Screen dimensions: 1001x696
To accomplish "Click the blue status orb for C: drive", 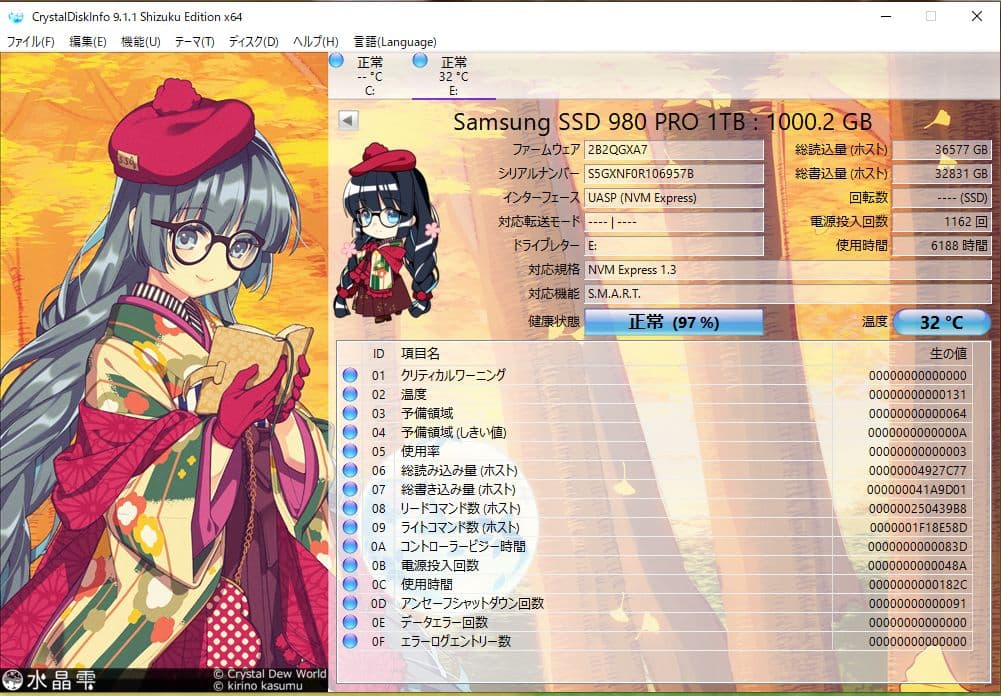I will point(336,61).
